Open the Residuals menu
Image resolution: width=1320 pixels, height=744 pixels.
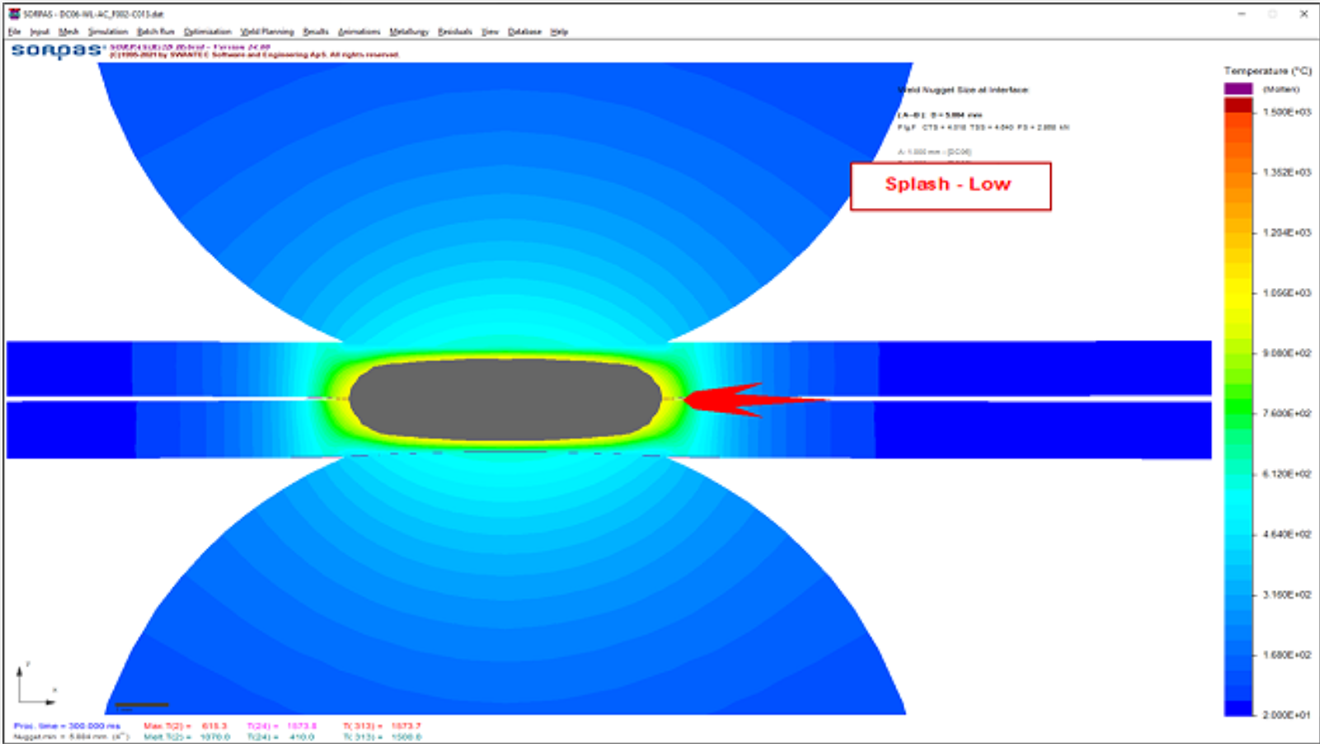[x=456, y=32]
